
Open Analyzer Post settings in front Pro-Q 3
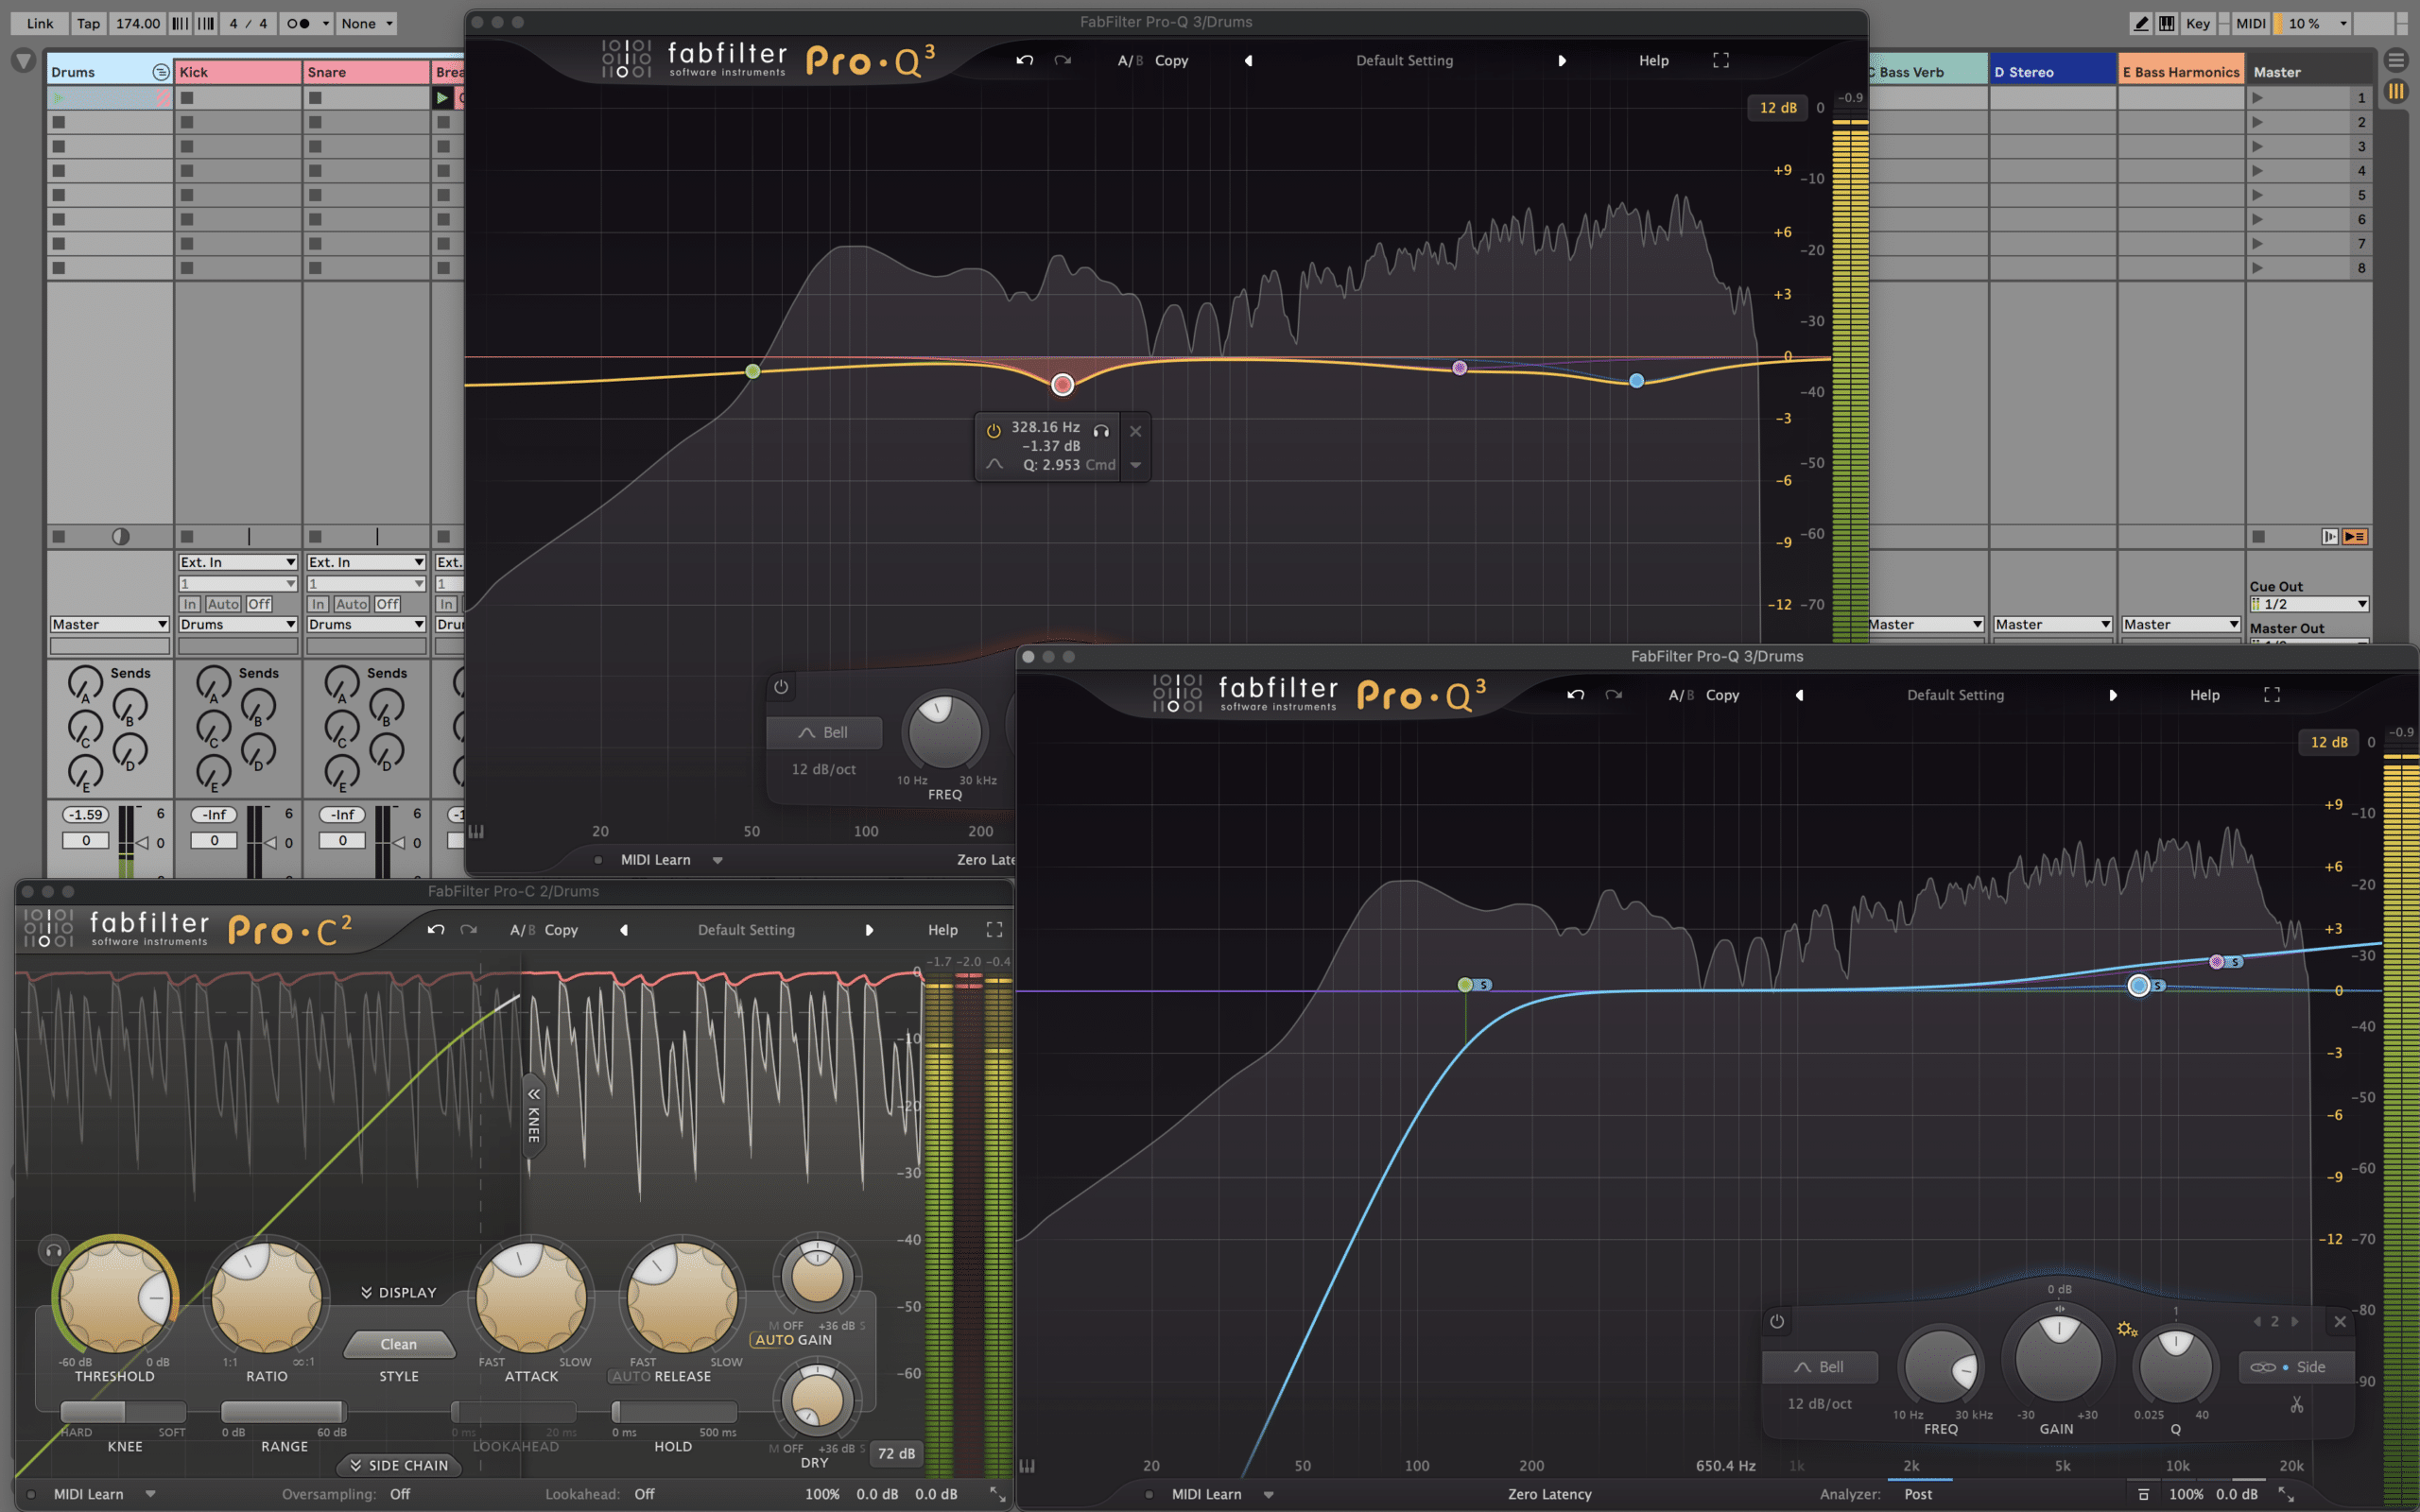pos(1918,1494)
